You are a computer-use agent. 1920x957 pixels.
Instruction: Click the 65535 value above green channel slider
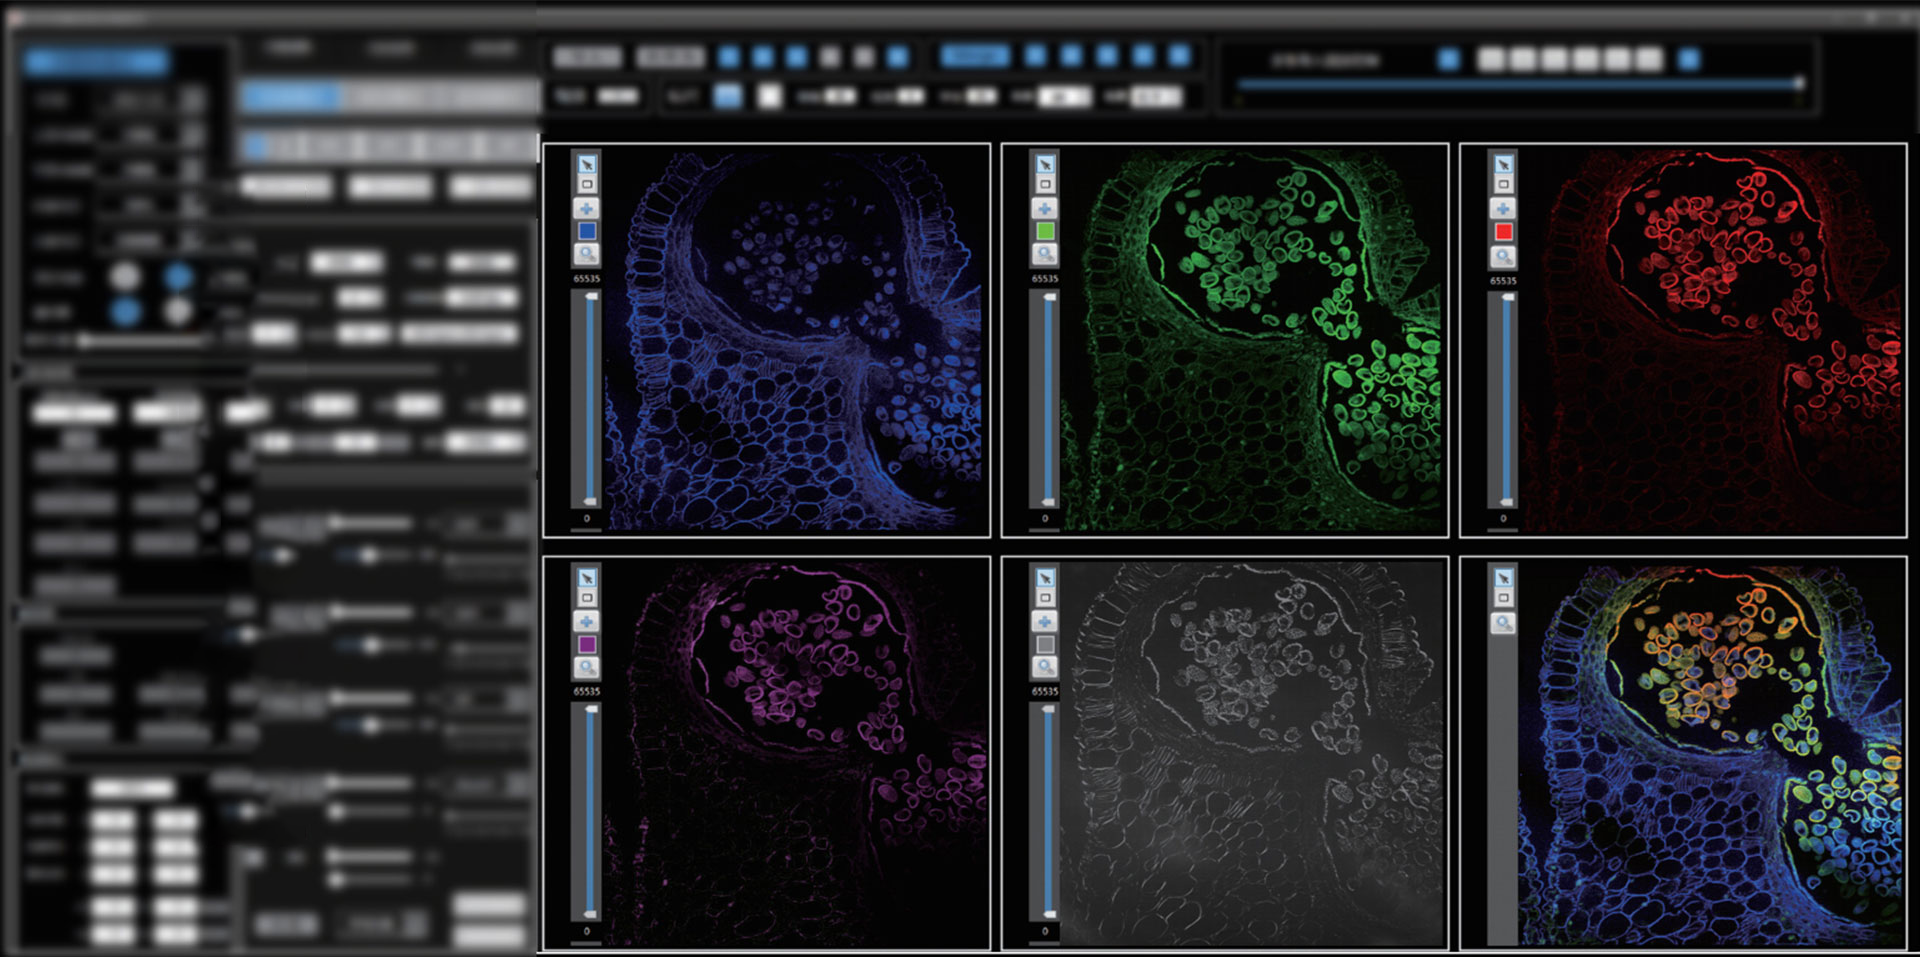click(x=1045, y=279)
